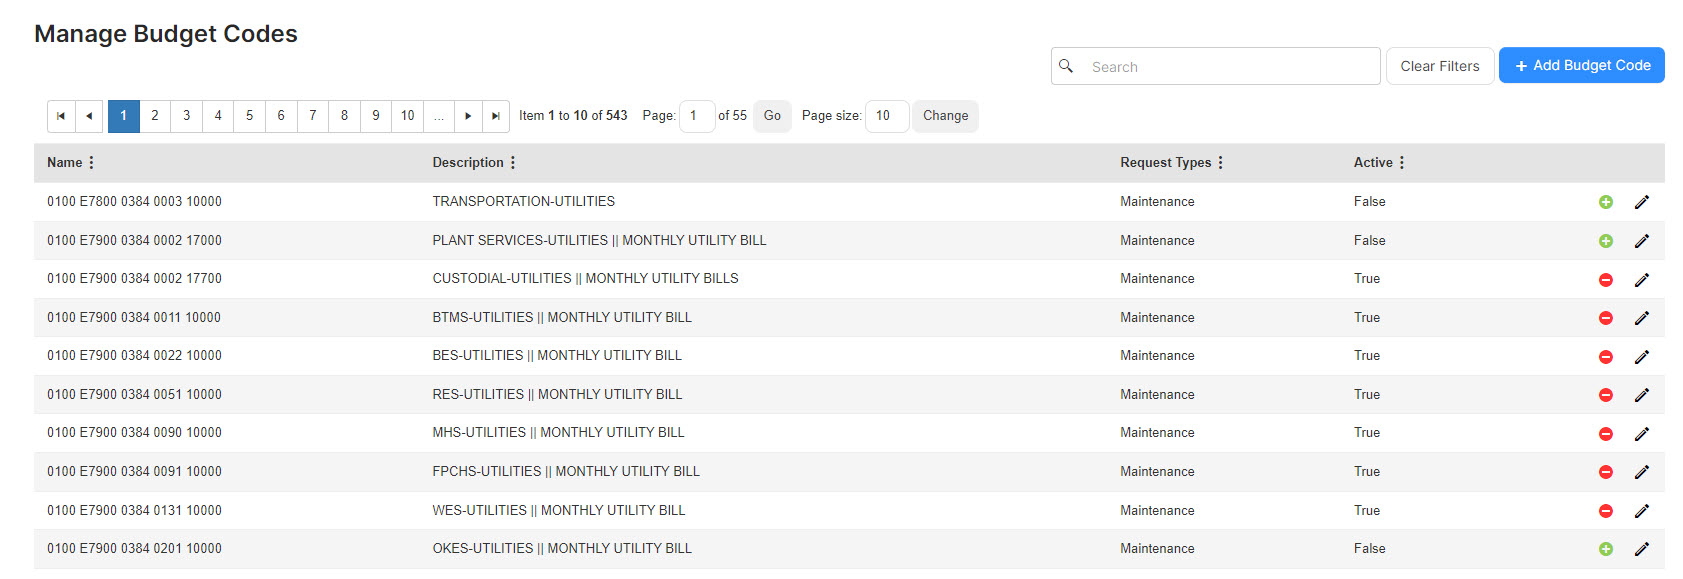Viewport: 1683px width, 579px height.
Task: Edit the CUSTODIAL-UTILITIES row with pencil icon
Action: pos(1641,280)
